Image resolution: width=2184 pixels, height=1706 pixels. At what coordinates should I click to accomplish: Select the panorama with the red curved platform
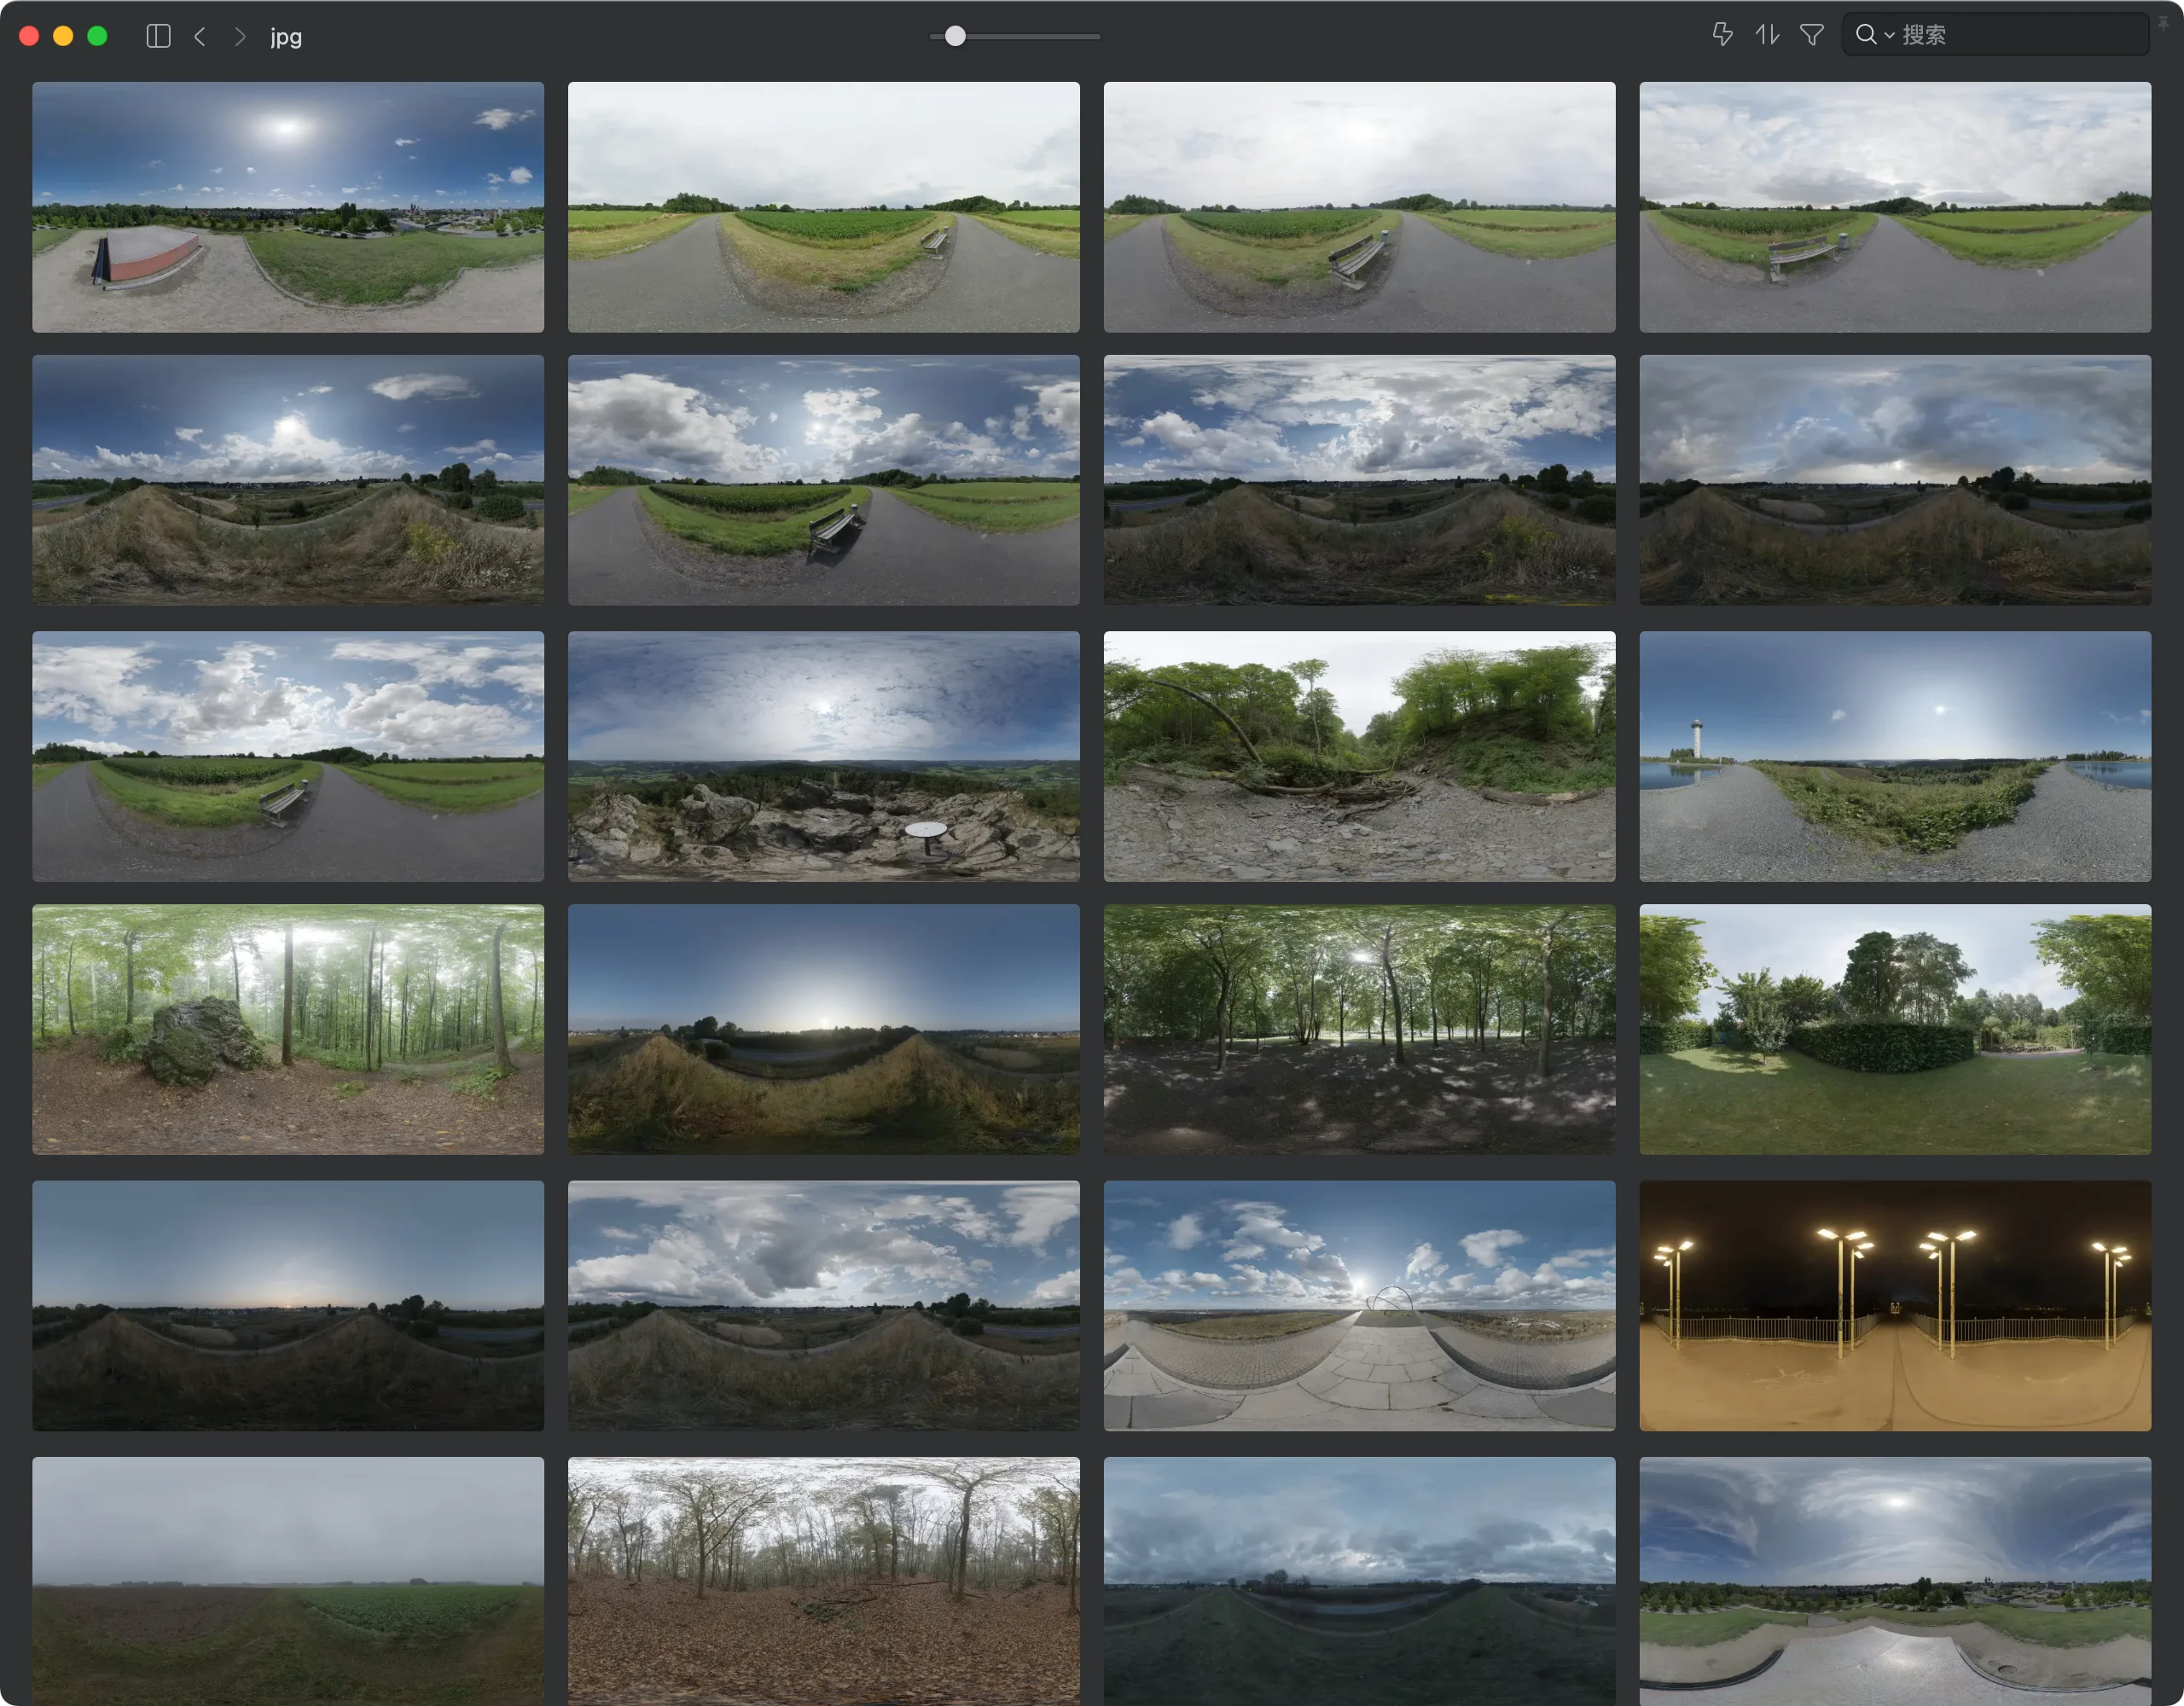pyautogui.click(x=288, y=207)
